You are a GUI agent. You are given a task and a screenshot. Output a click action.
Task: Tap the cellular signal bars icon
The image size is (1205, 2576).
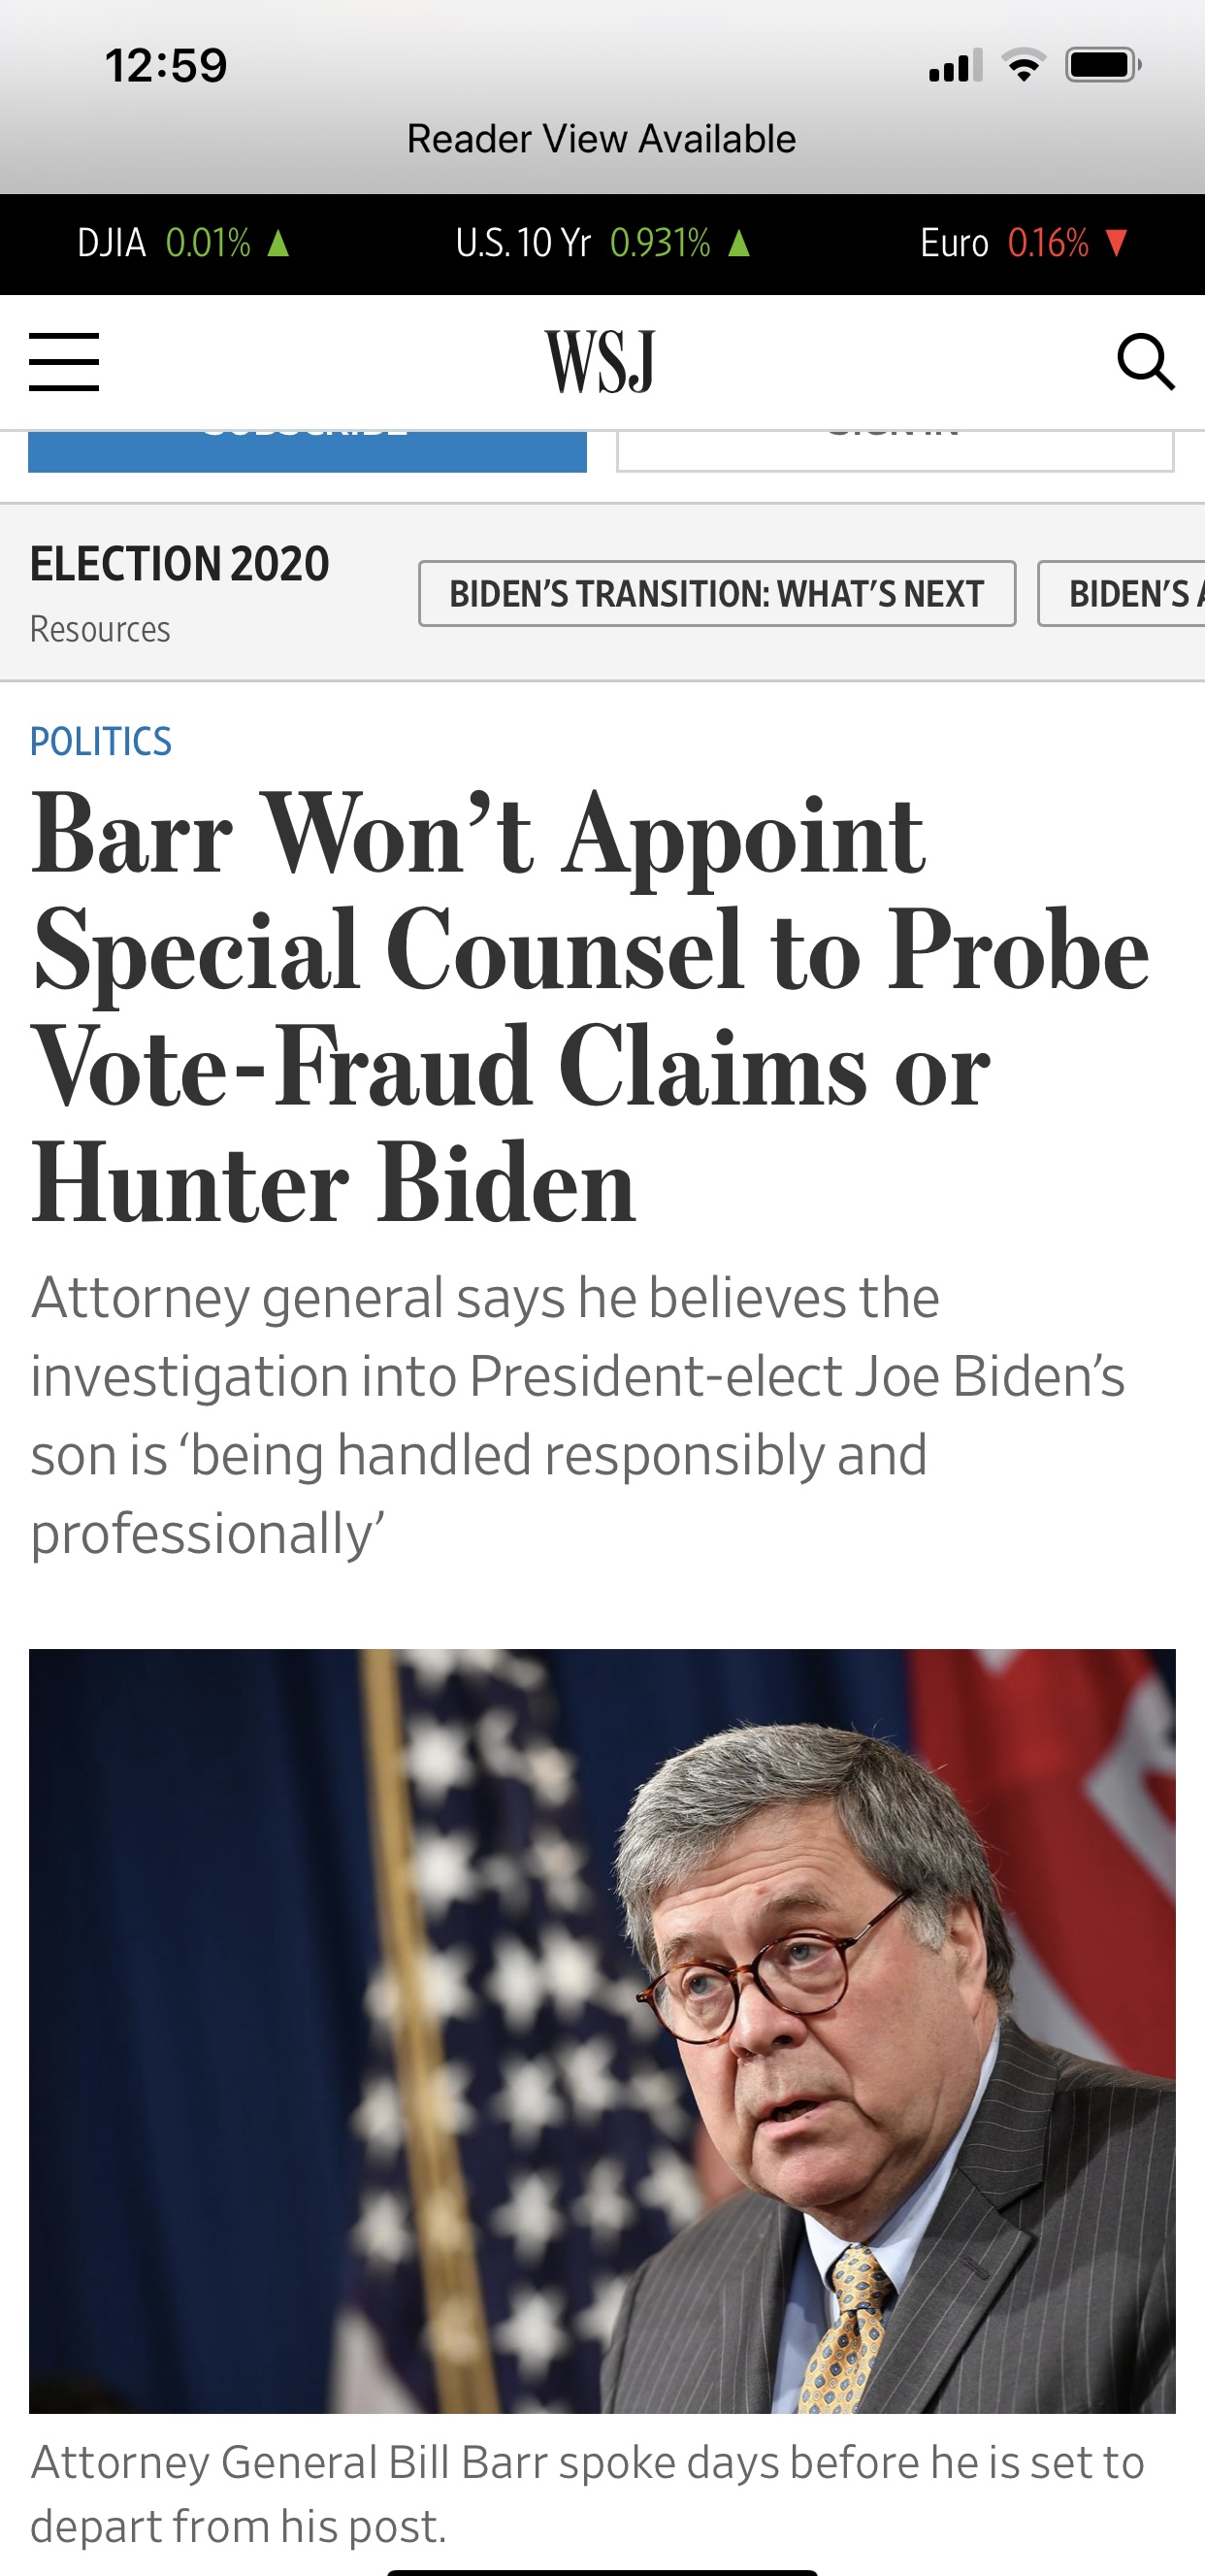tap(956, 66)
